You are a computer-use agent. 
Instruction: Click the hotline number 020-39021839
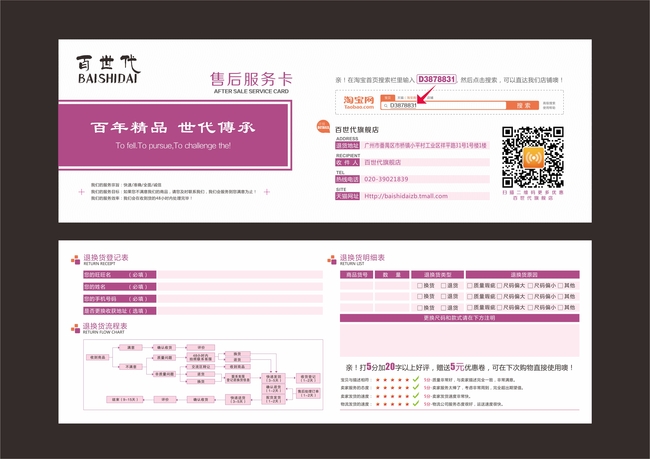tap(386, 179)
